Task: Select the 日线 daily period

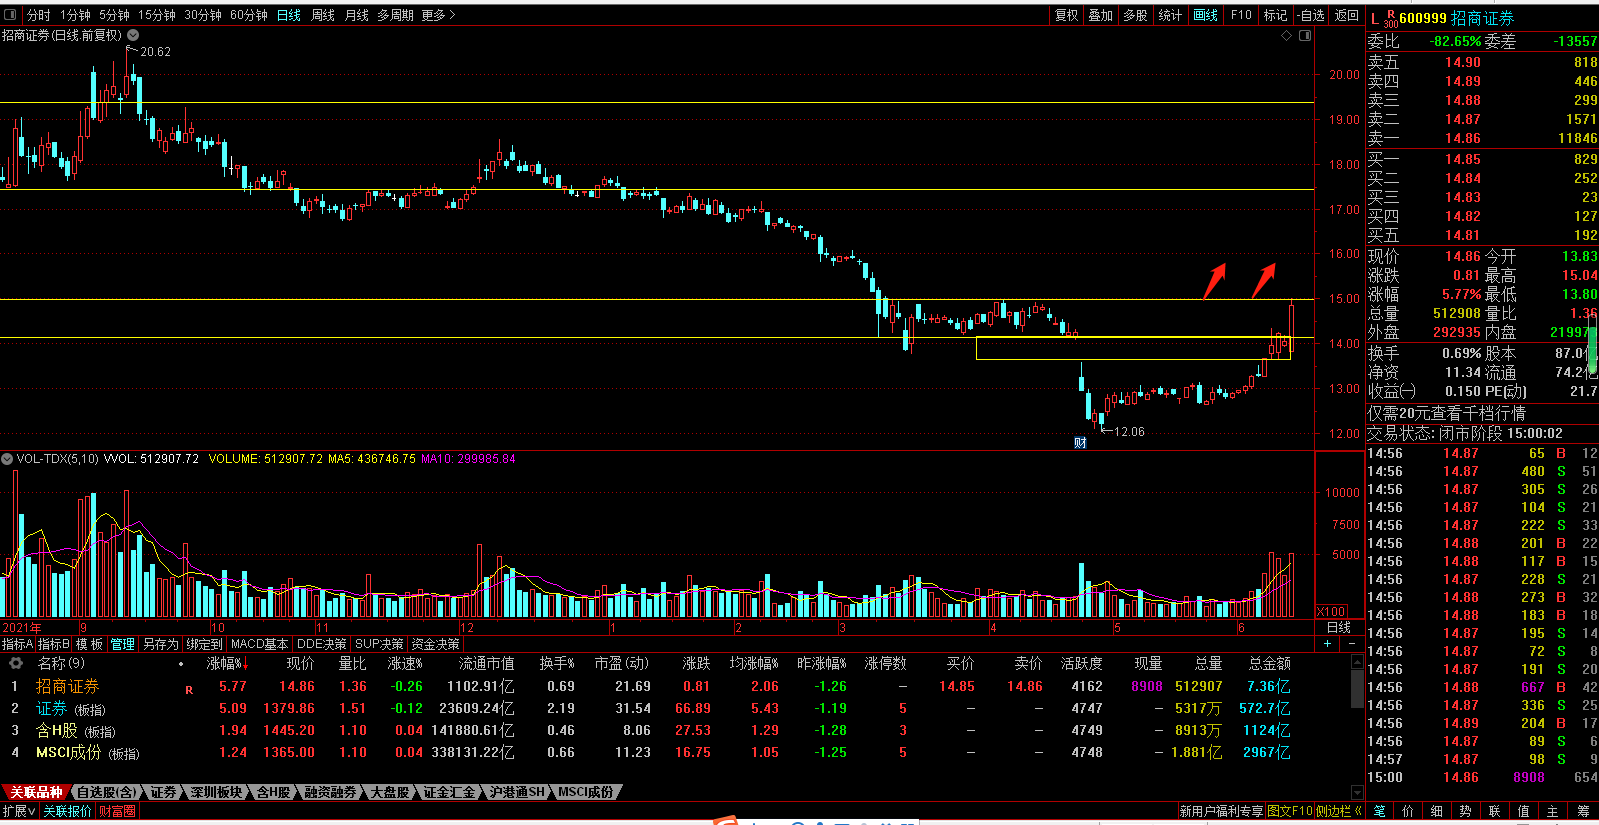Action: pos(289,15)
